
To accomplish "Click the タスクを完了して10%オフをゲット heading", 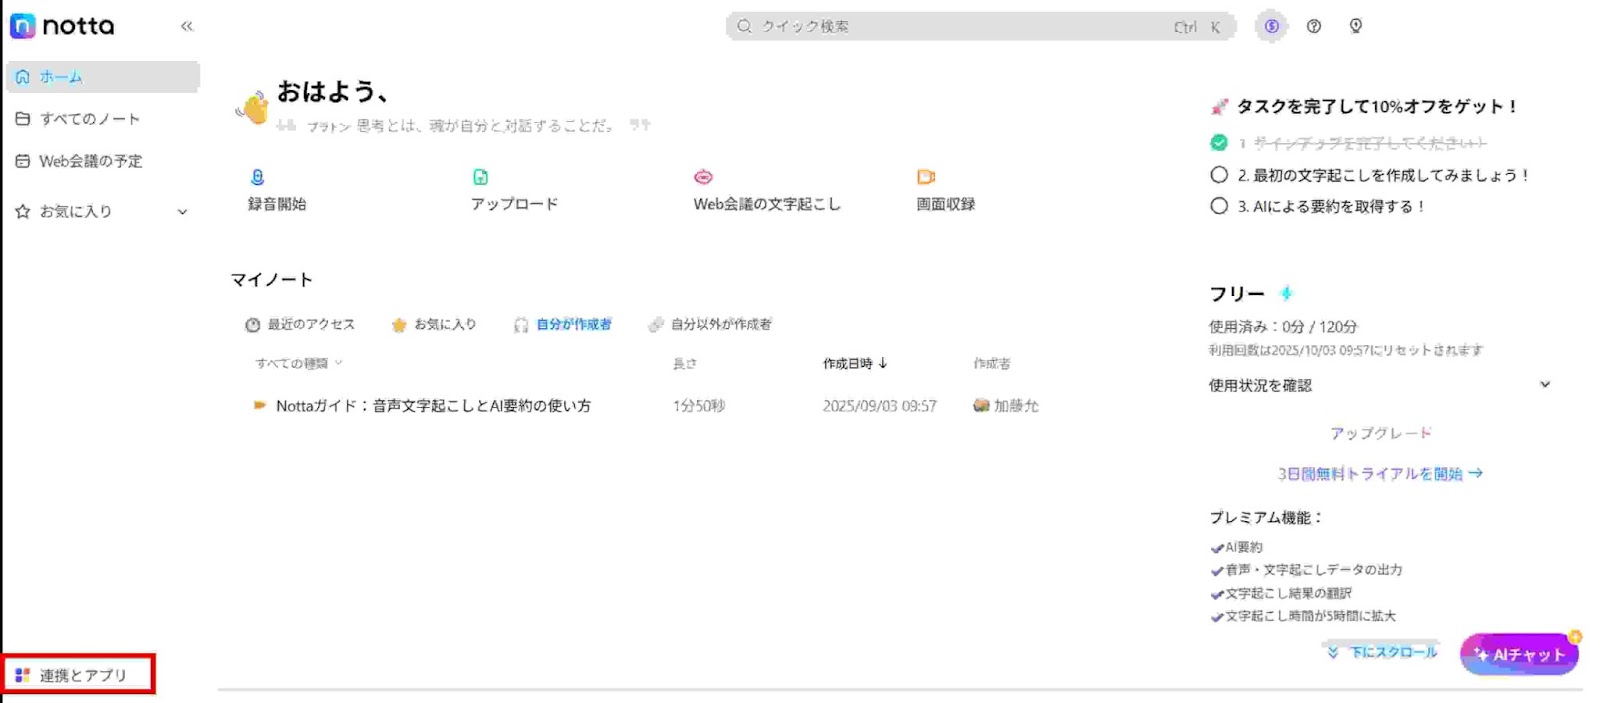I will pyautogui.click(x=1377, y=106).
